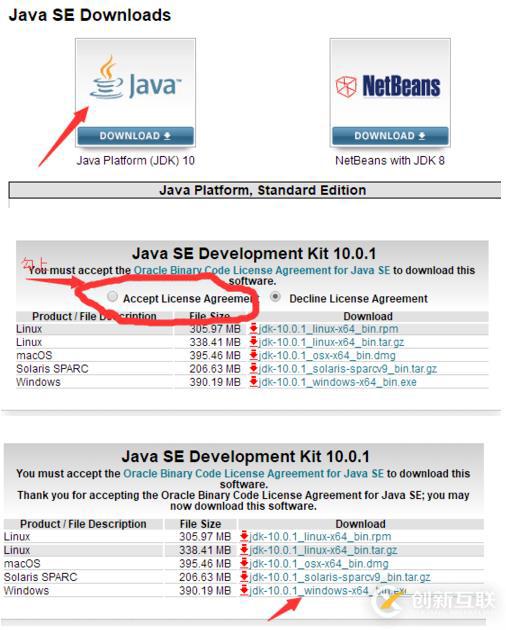This screenshot has height=630, width=506.
Task: Click the Java Platform JDK 10 DOWNLOAD button
Action: (135, 136)
